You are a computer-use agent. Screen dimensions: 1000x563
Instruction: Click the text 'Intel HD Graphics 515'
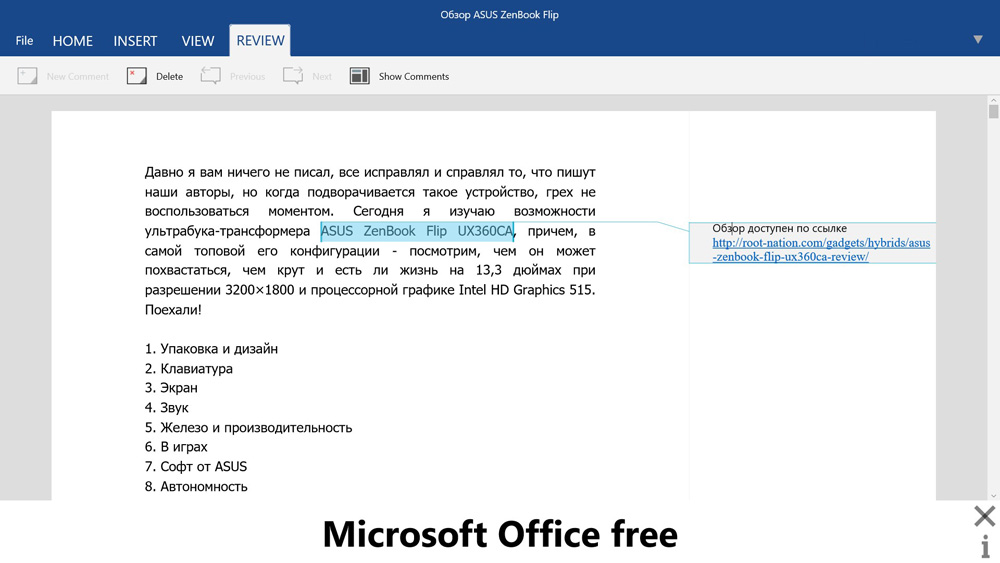click(x=526, y=290)
